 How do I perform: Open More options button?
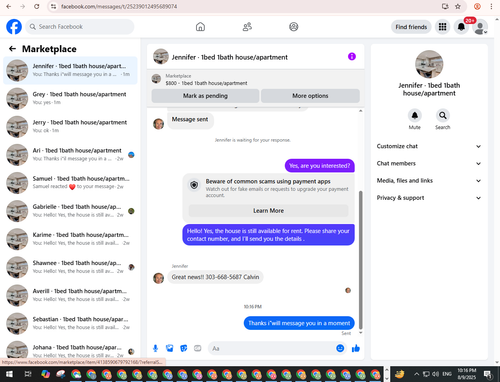310,96
